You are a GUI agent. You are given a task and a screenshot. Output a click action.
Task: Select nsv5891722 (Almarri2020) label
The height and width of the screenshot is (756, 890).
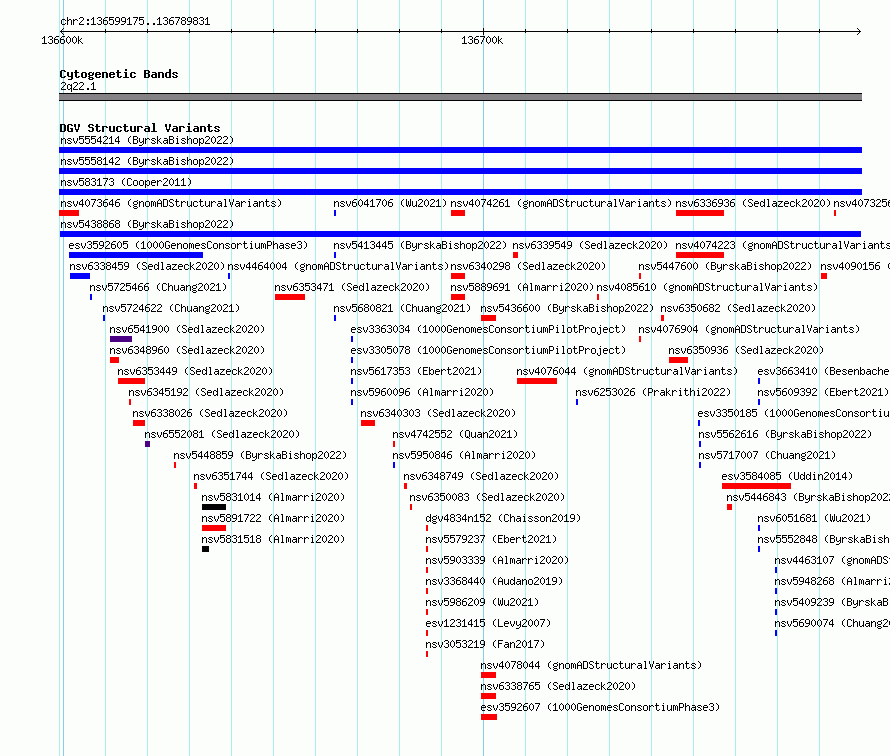pyautogui.click(x=273, y=518)
